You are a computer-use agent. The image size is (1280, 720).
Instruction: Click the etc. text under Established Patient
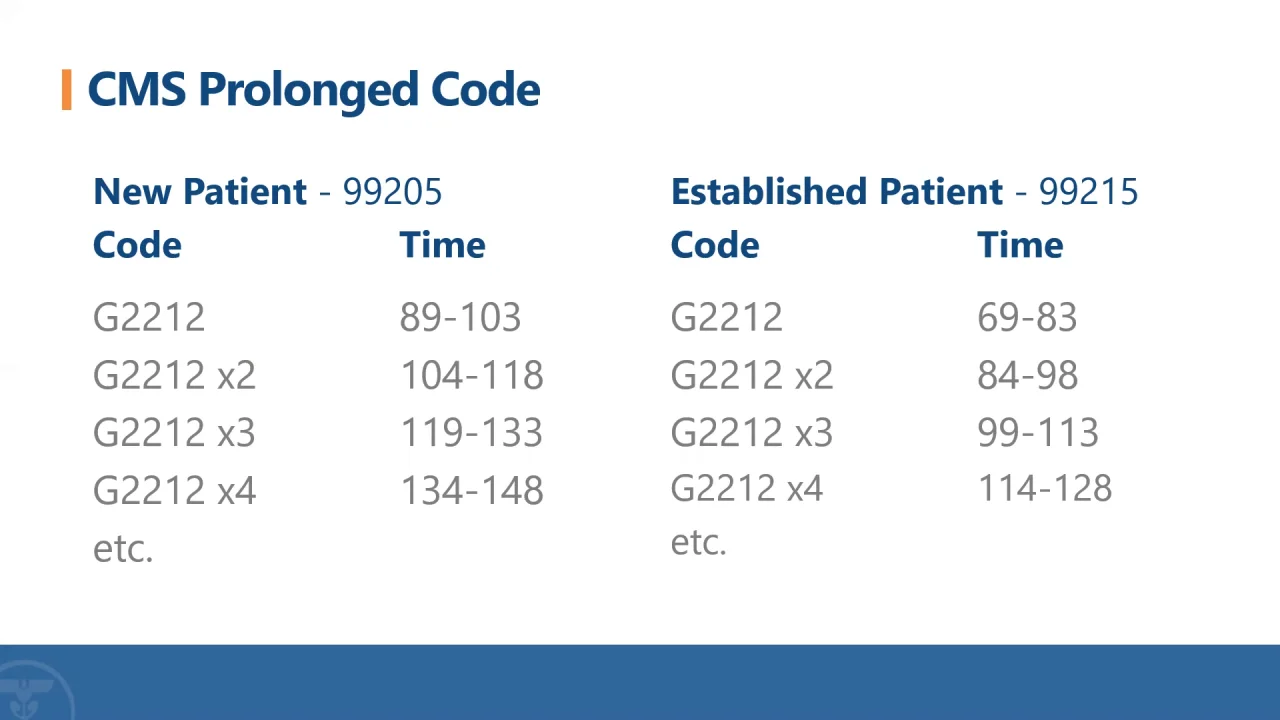point(698,542)
